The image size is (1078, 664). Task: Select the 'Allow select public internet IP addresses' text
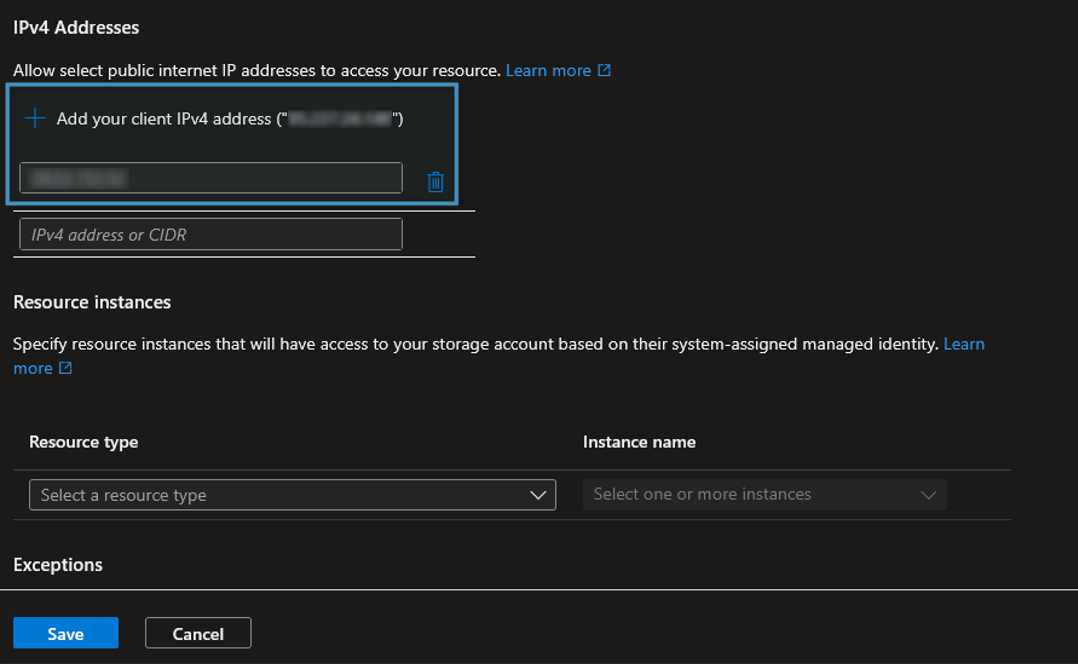(257, 70)
